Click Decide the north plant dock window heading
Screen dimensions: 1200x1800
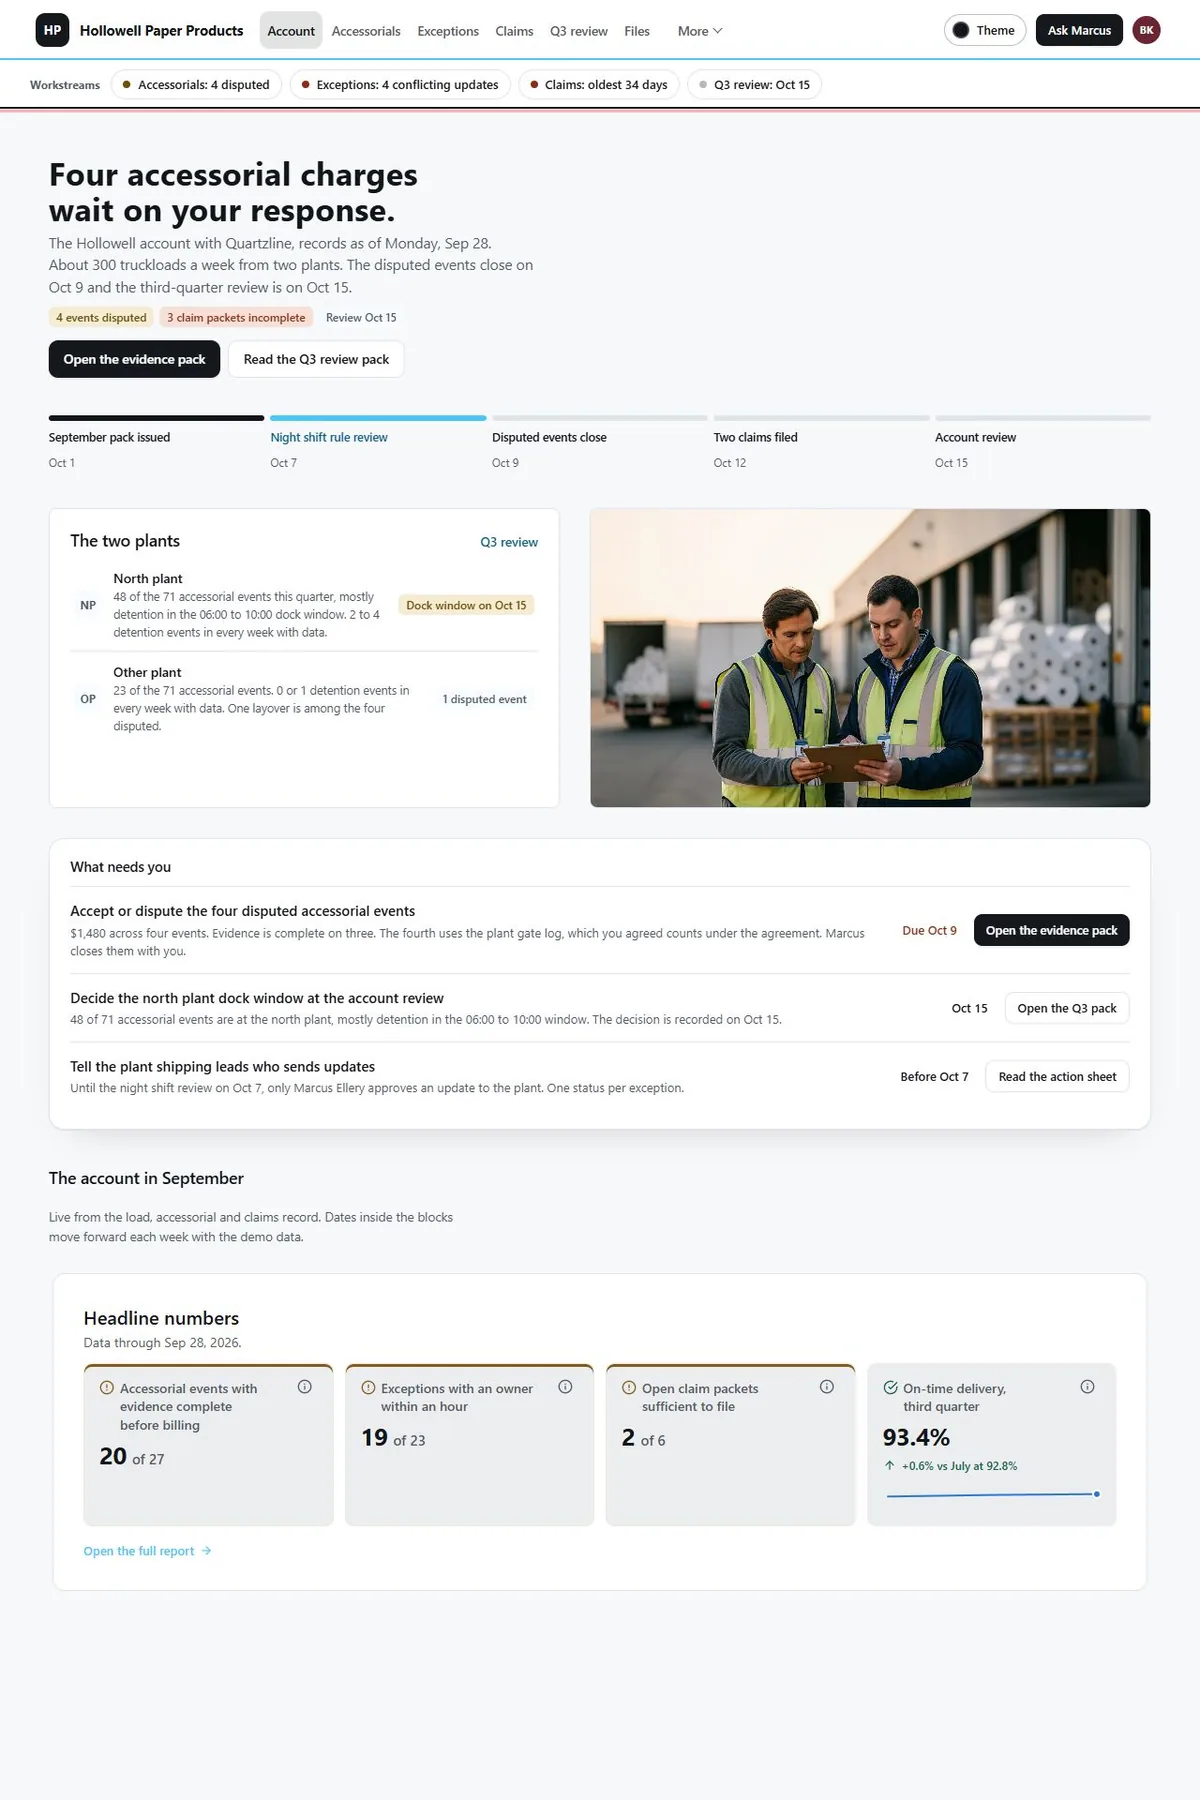(x=257, y=998)
